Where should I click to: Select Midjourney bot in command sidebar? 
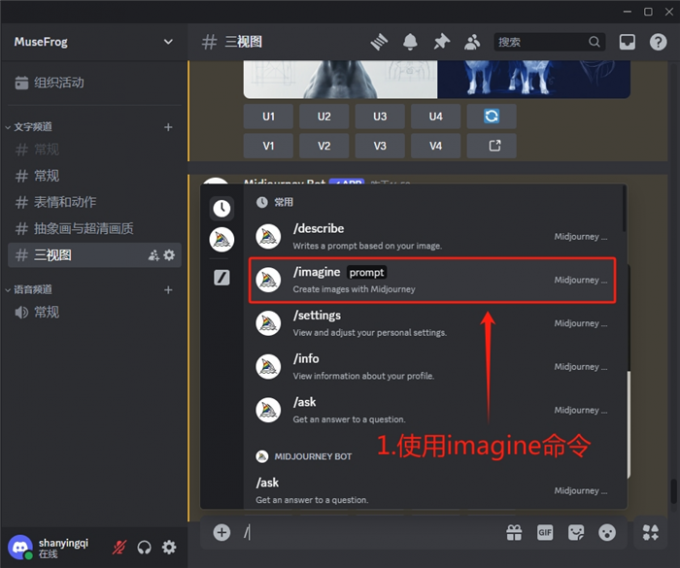coord(222,239)
